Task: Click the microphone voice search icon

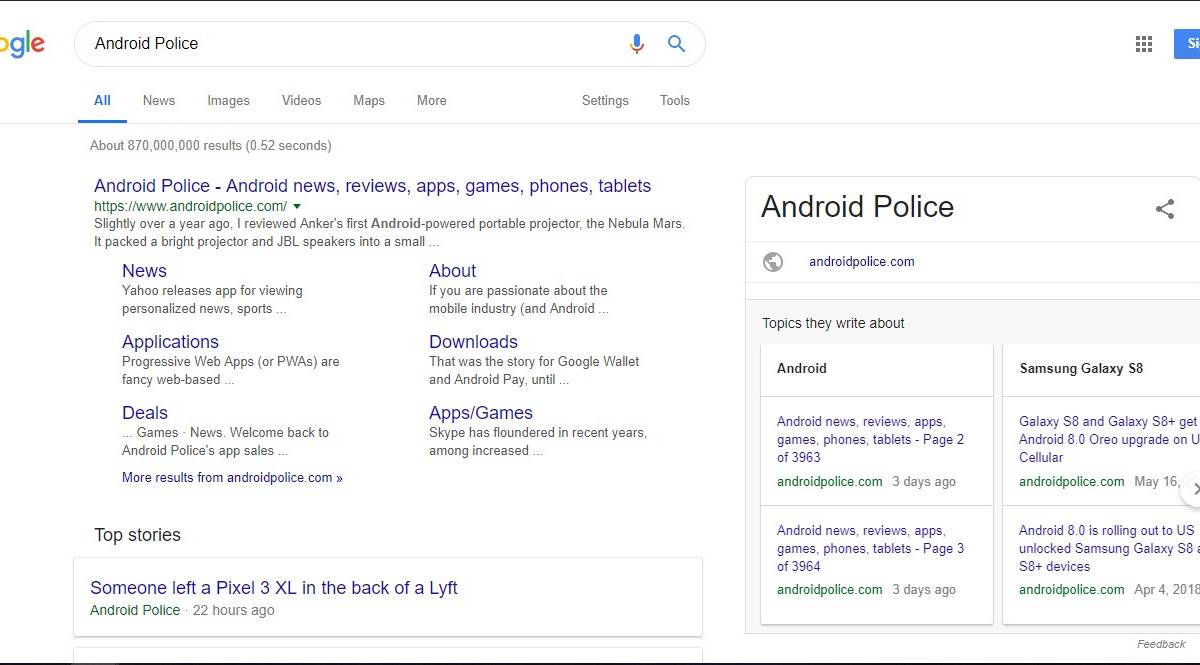Action: [x=636, y=44]
